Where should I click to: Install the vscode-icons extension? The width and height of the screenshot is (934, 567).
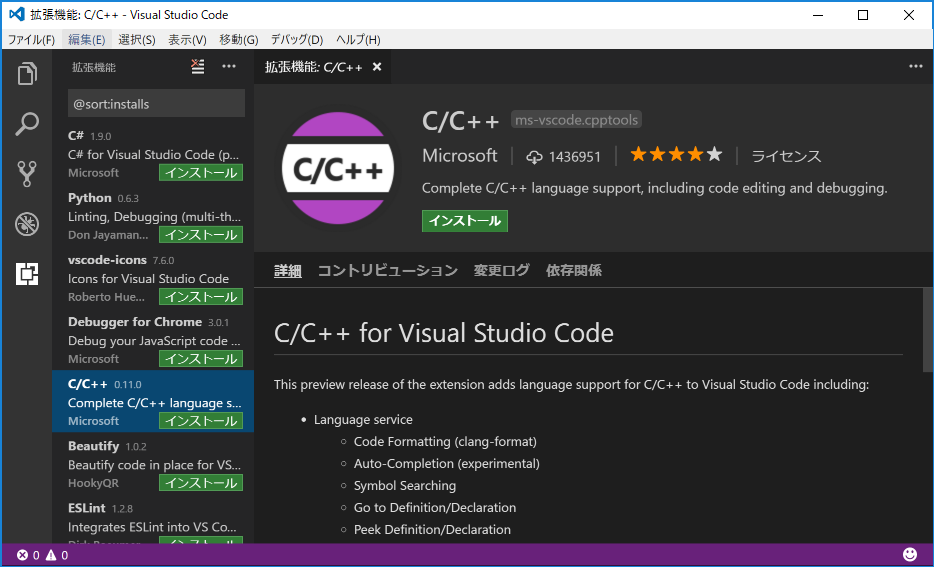coord(201,297)
